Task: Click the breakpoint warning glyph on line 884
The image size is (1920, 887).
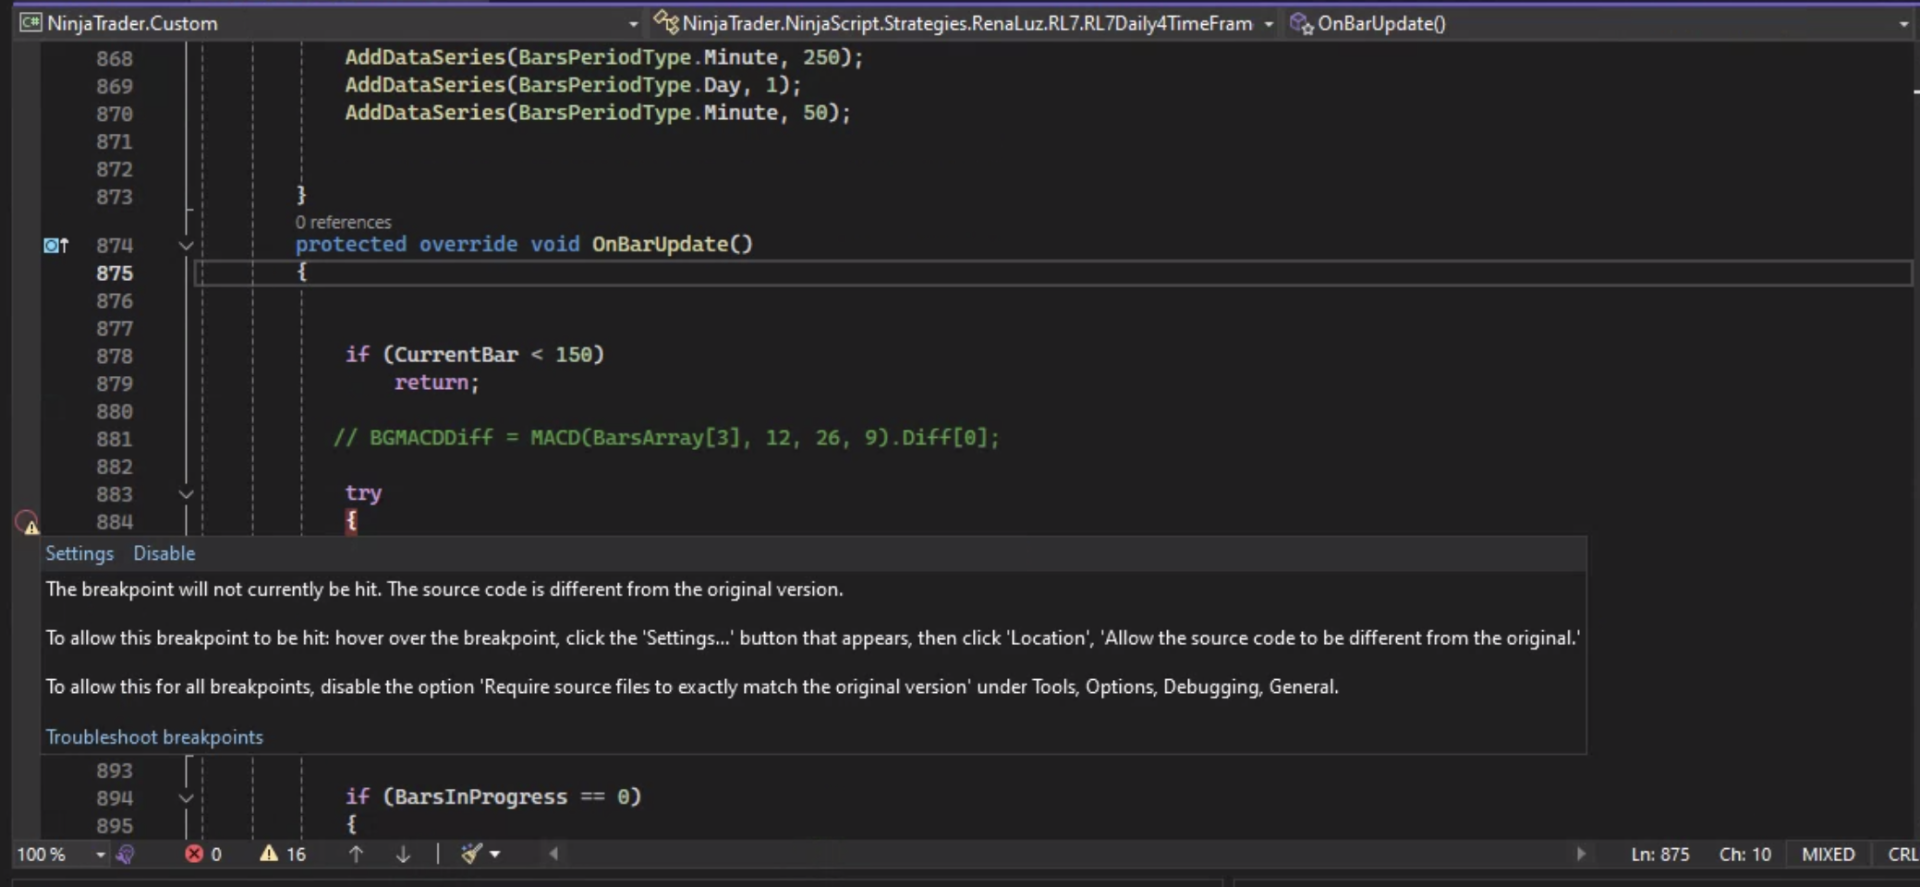Action: tap(27, 522)
